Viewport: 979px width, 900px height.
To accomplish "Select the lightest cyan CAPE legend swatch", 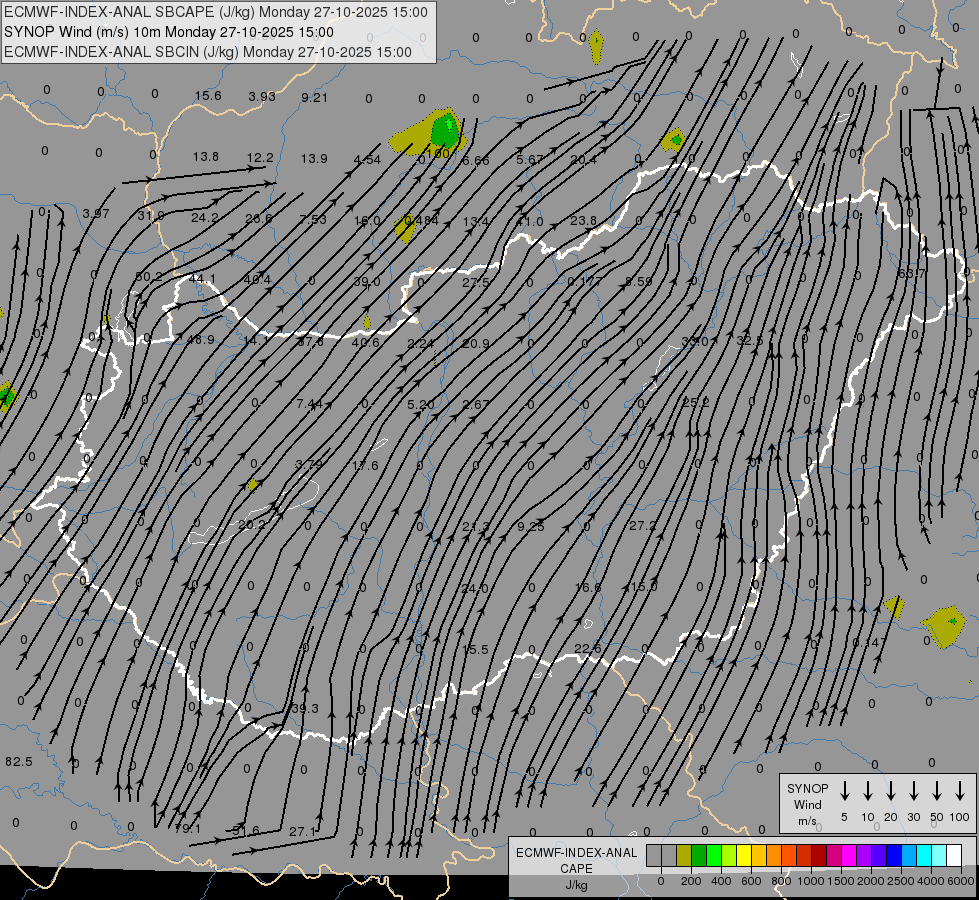I will [x=939, y=856].
